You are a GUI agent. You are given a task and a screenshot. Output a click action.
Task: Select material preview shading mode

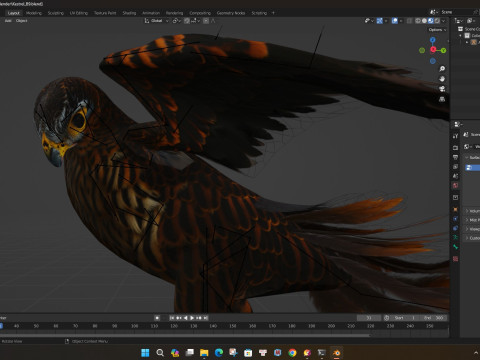[431, 21]
